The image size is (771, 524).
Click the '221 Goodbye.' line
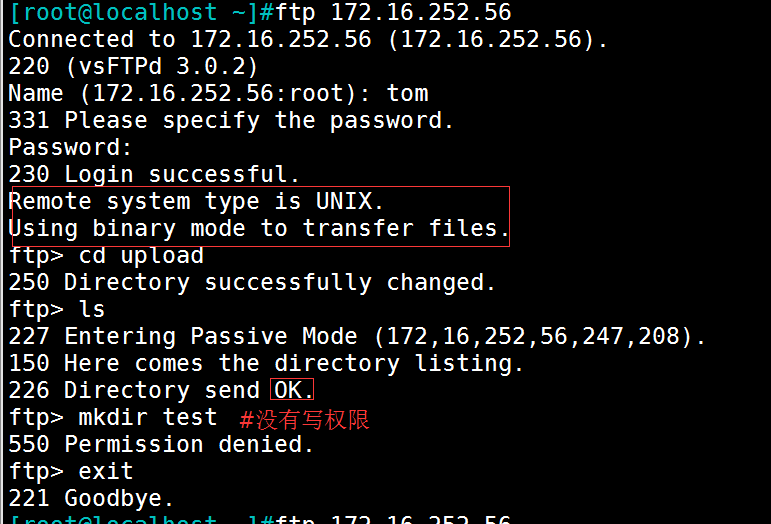click(91, 498)
